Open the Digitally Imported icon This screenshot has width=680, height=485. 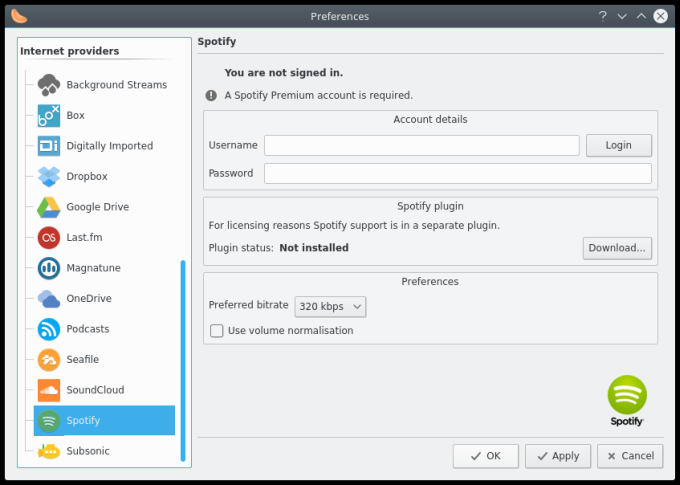coord(49,146)
